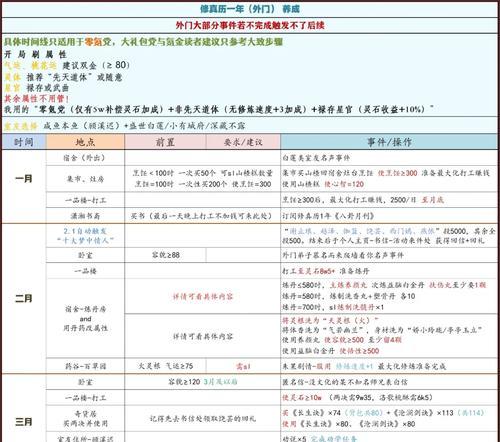Click the "一月" month cell
Image resolution: width=500 pixels, height=442 pixels.
[x=24, y=179]
